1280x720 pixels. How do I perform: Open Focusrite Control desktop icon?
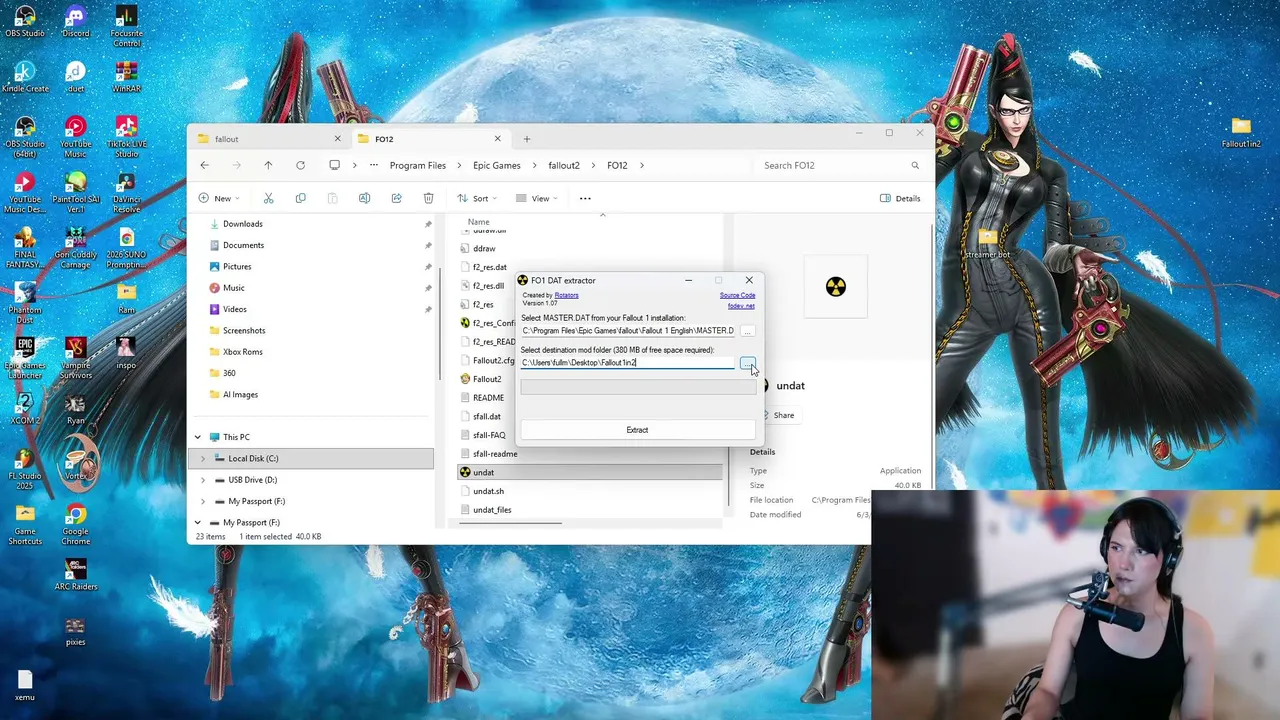click(126, 27)
